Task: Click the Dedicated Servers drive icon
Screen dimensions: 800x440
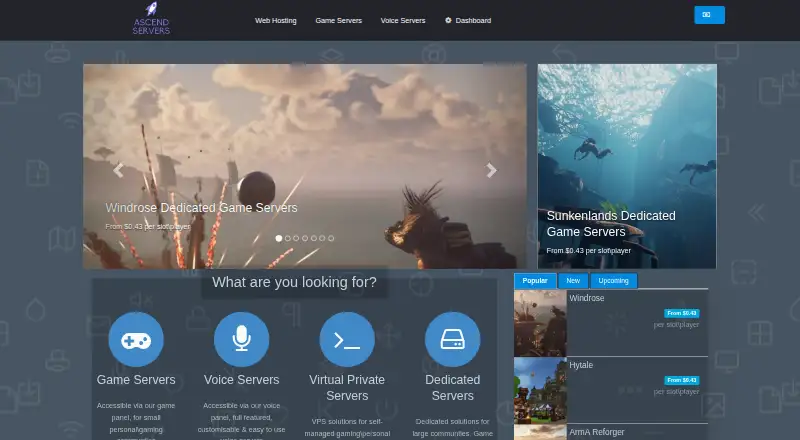Action: [x=453, y=339]
